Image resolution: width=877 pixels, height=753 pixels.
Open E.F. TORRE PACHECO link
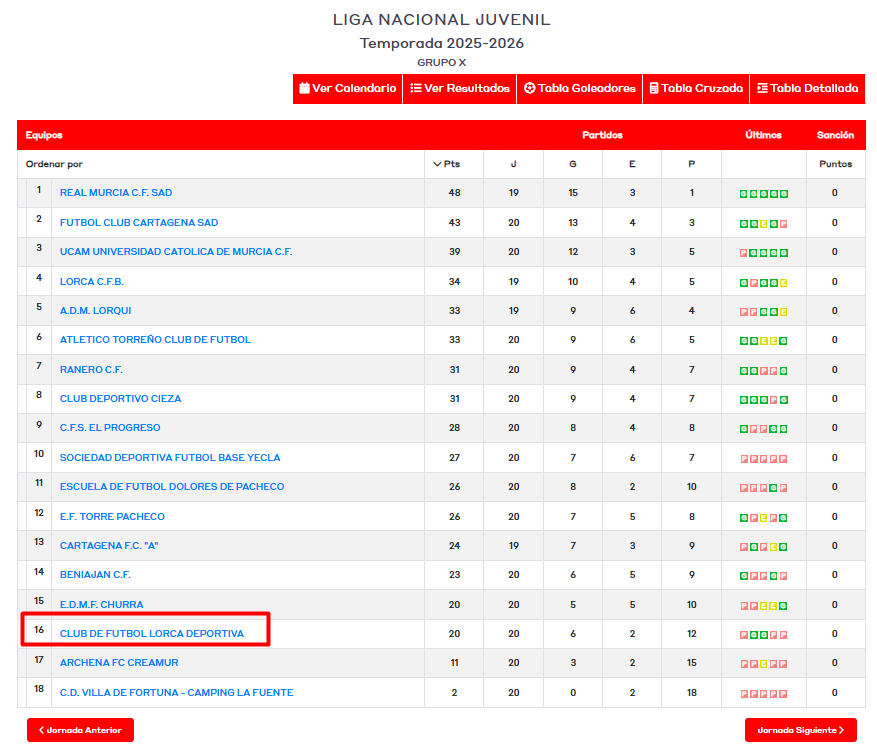pos(112,517)
